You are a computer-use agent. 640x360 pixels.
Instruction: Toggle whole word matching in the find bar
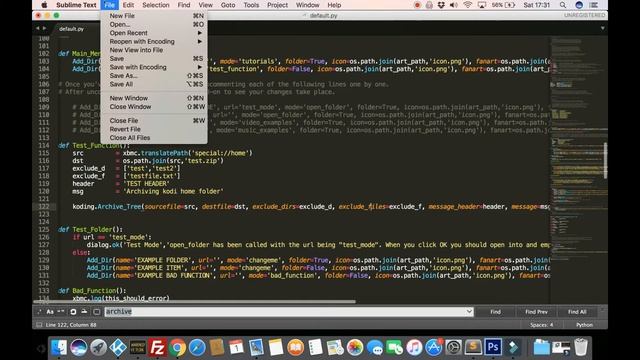point(61,312)
